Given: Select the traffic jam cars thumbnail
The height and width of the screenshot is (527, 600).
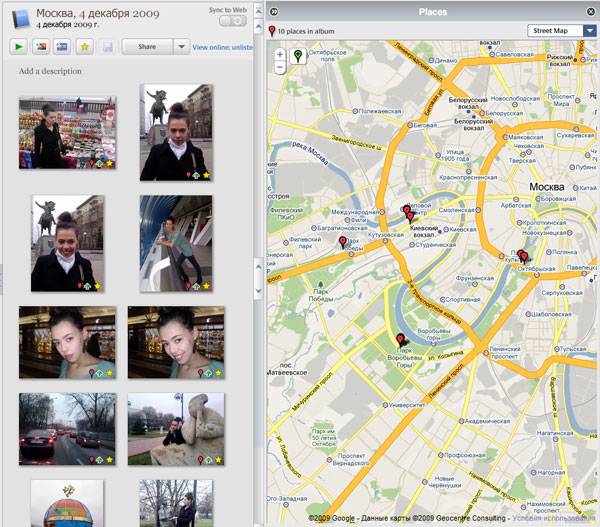Looking at the screenshot, I should (x=67, y=427).
